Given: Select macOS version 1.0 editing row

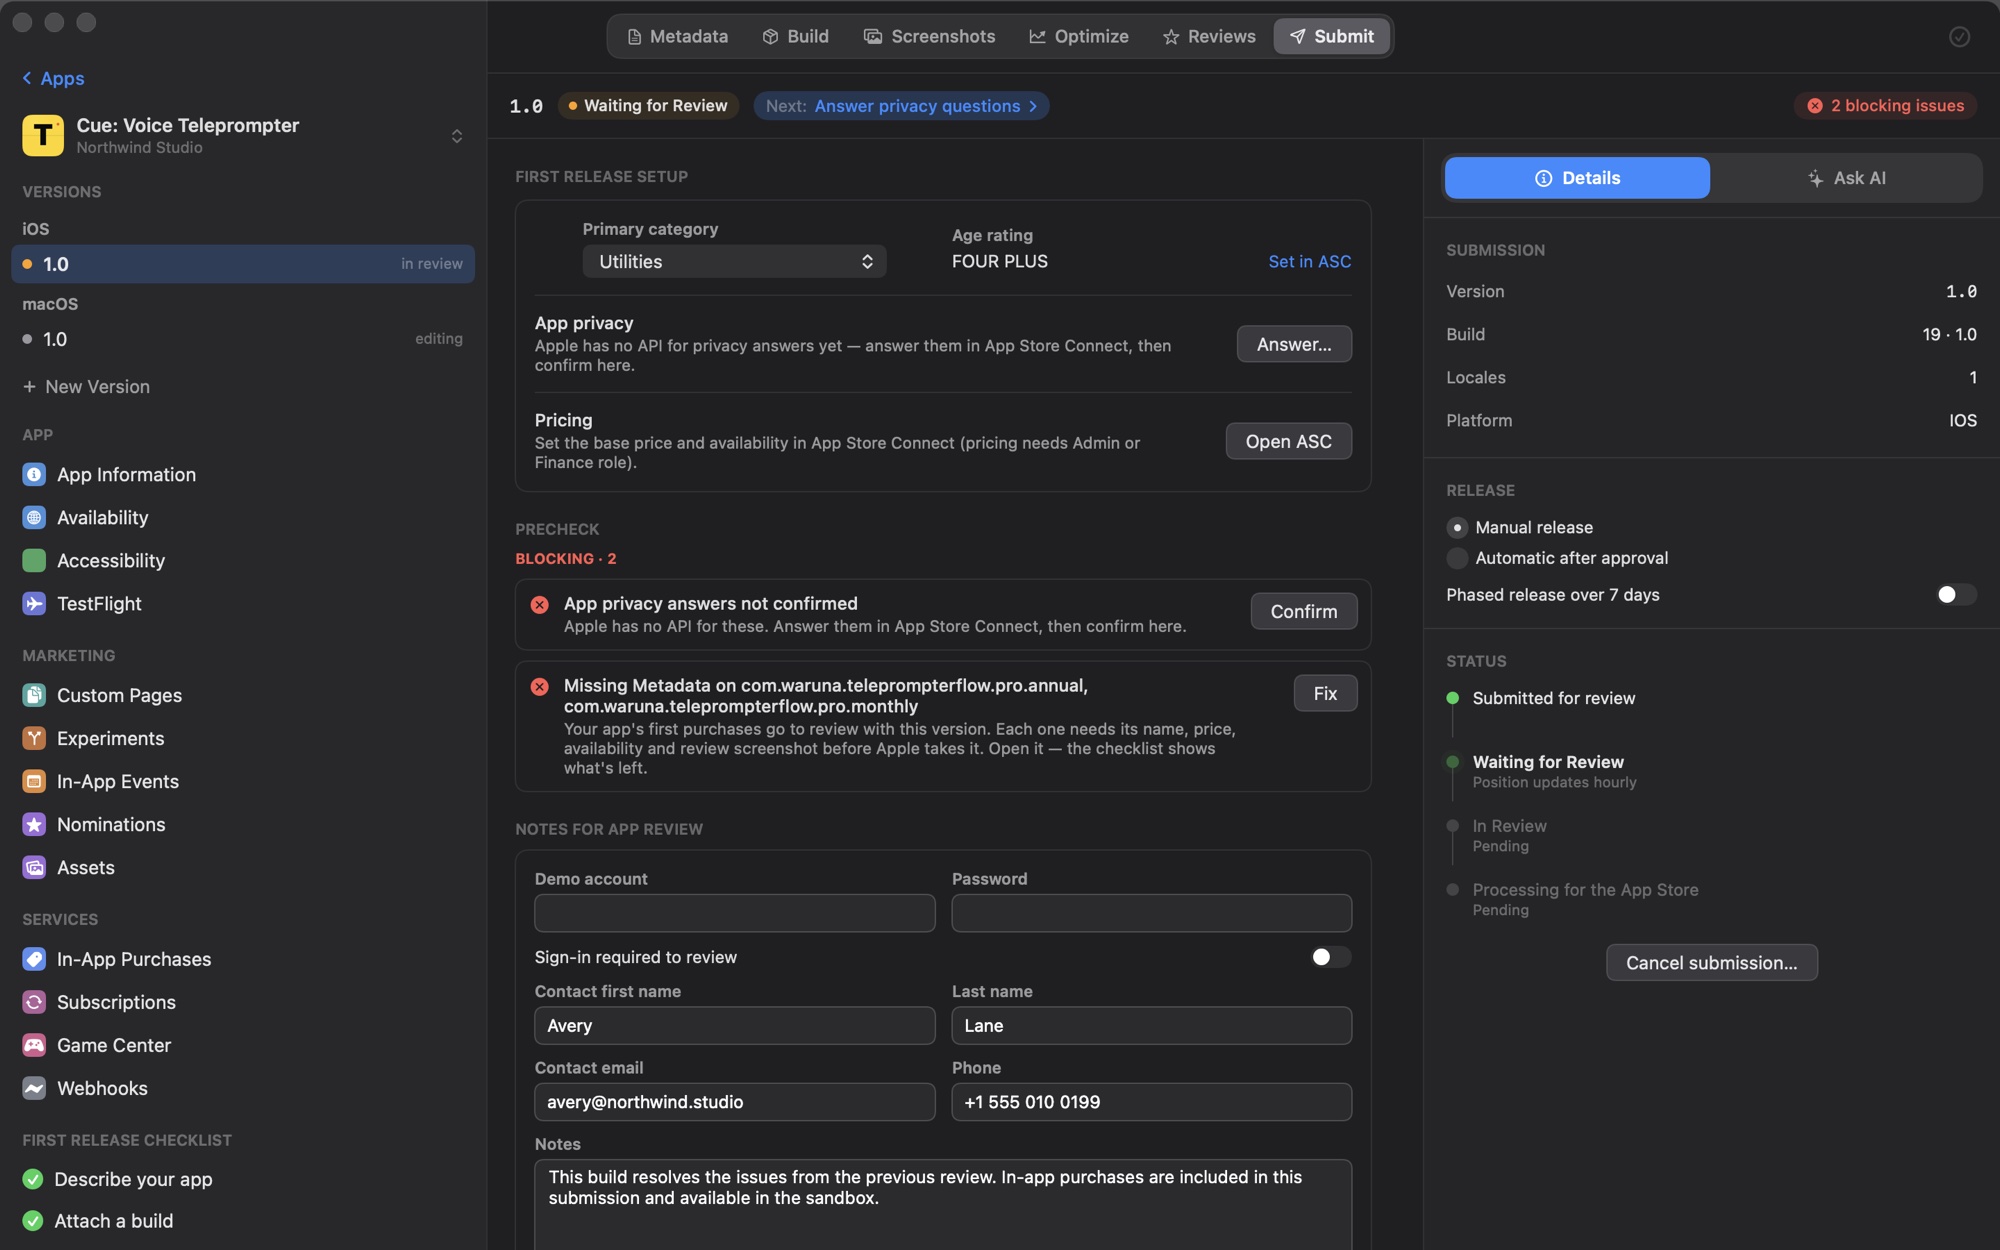Looking at the screenshot, I should (243, 339).
